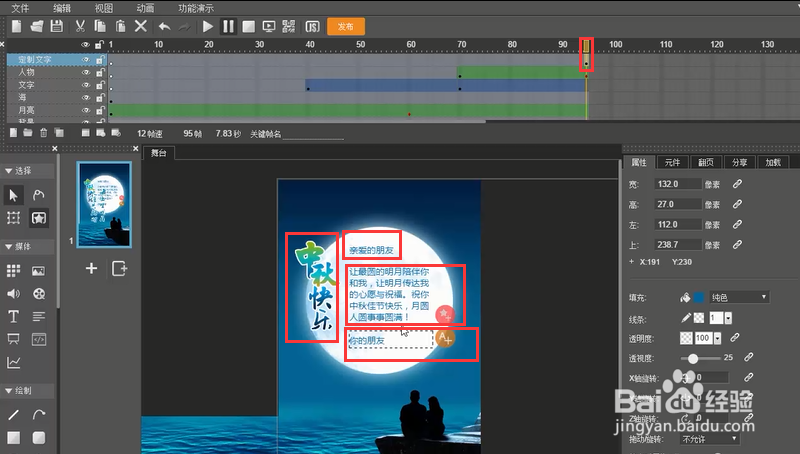
Task: Open the JS script editor icon
Action: (312, 27)
